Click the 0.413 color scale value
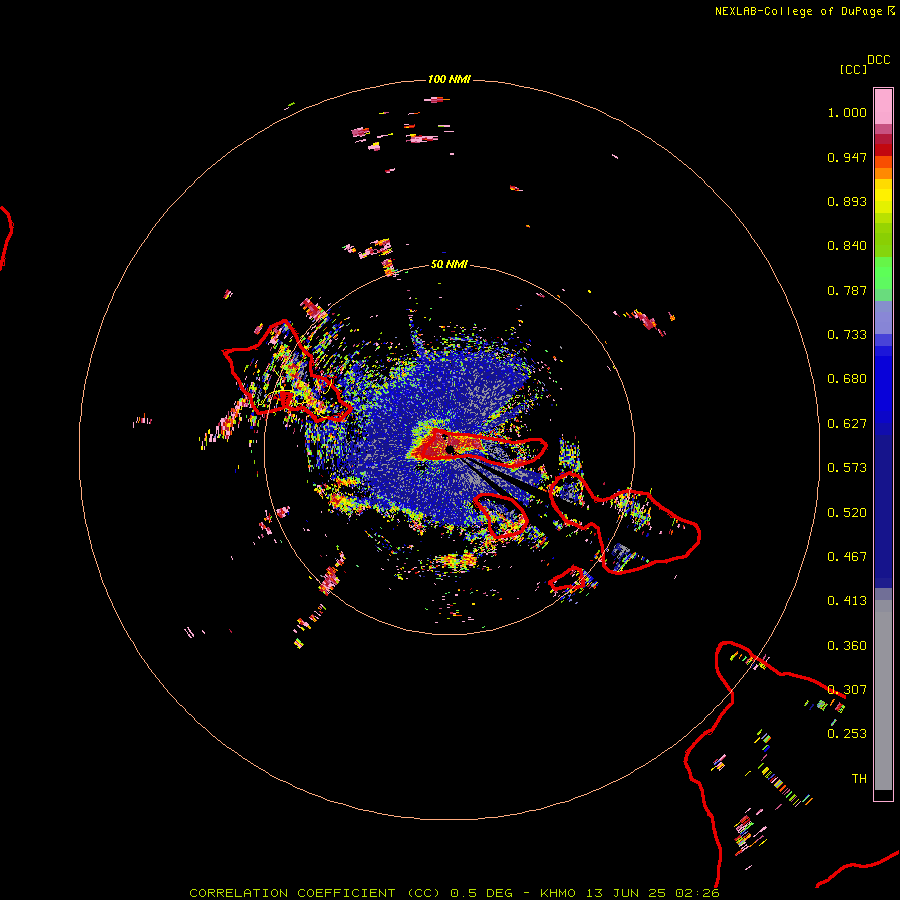Viewport: 900px width, 900px height. (847, 601)
